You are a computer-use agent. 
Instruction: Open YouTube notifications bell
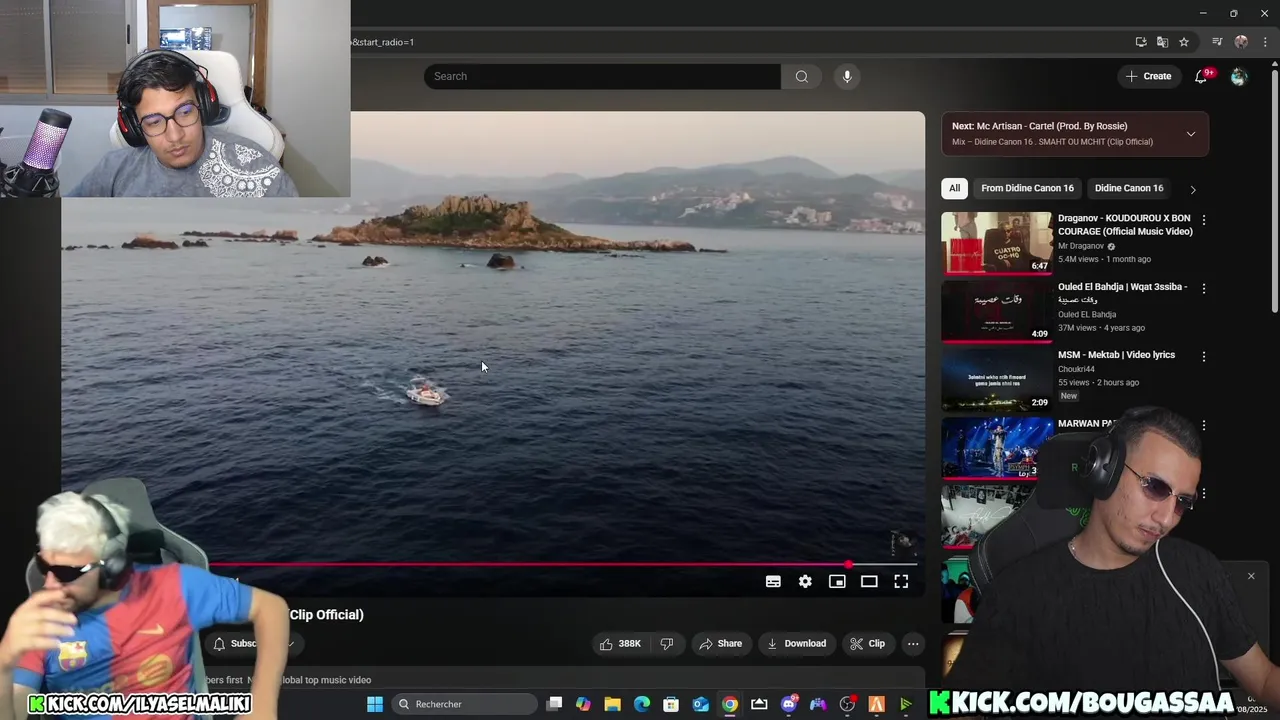(x=1201, y=76)
